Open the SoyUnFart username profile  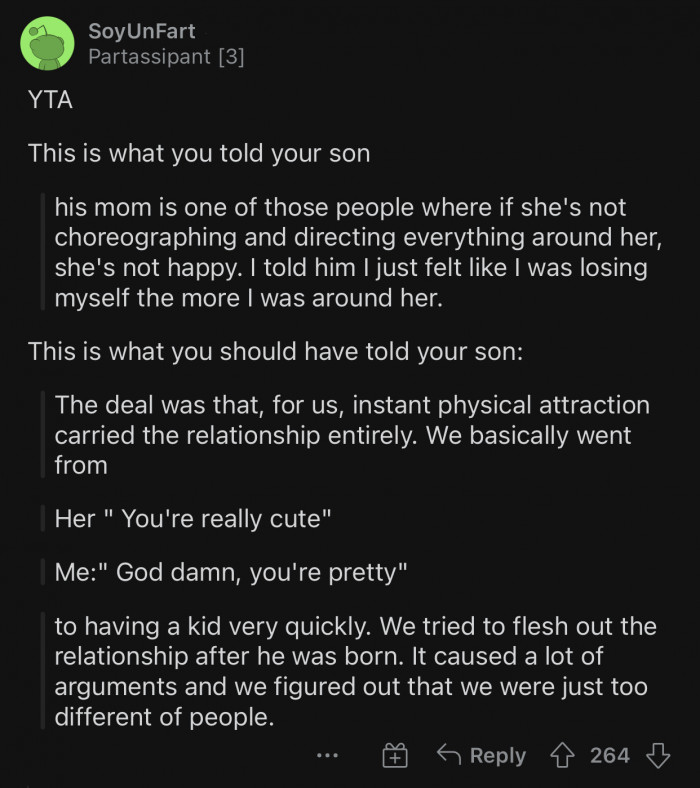pyautogui.click(x=141, y=31)
